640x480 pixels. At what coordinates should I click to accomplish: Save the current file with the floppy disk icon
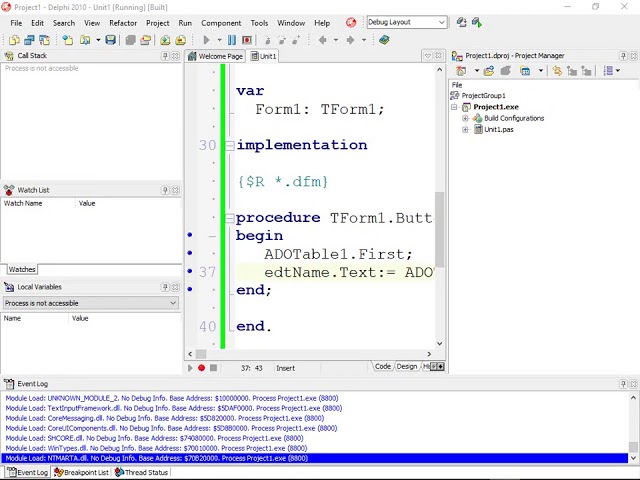[110, 40]
